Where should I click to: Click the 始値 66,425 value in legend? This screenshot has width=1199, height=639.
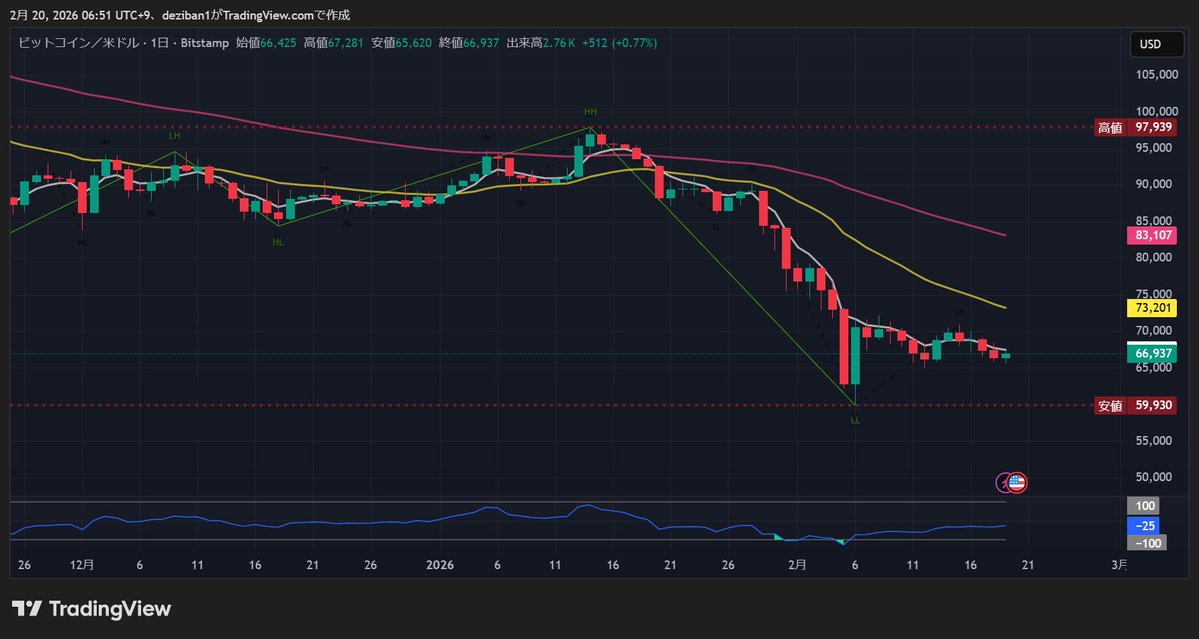[x=266, y=44]
